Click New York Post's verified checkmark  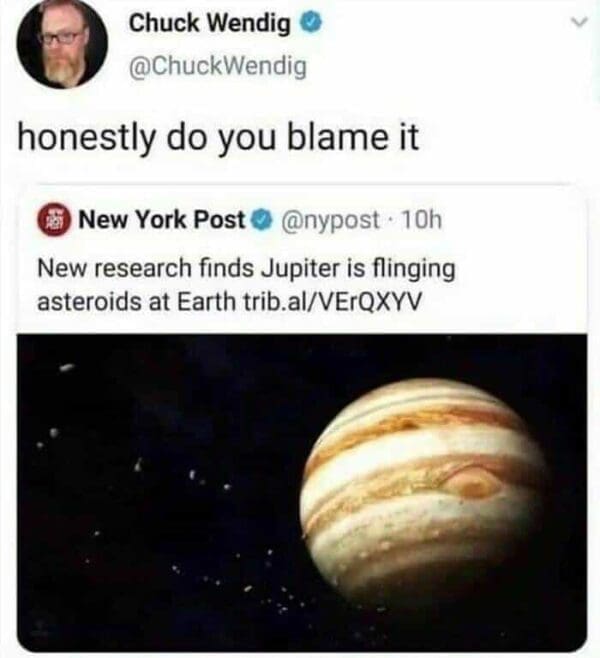pos(263,220)
